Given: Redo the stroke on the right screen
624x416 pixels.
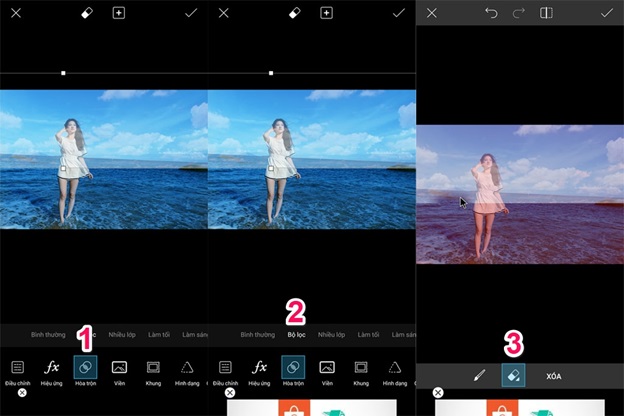Looking at the screenshot, I should point(519,13).
